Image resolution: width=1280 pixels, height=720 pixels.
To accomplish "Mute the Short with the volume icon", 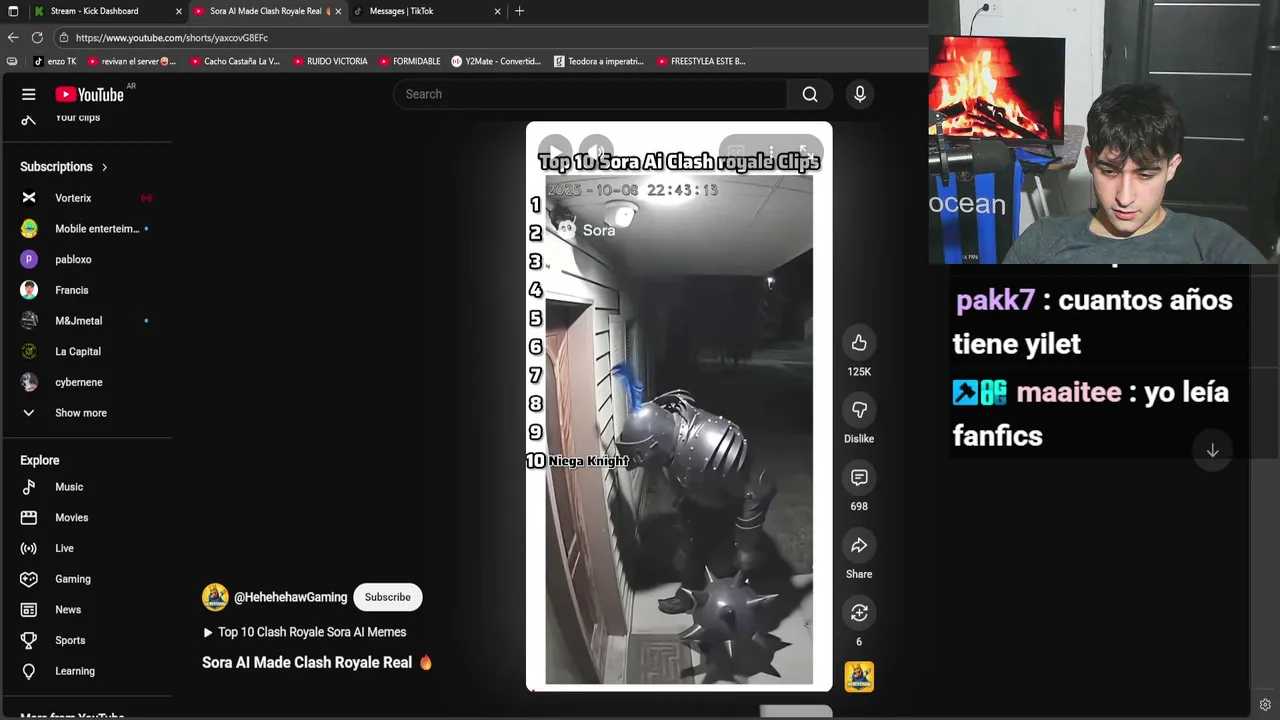I will (x=597, y=152).
